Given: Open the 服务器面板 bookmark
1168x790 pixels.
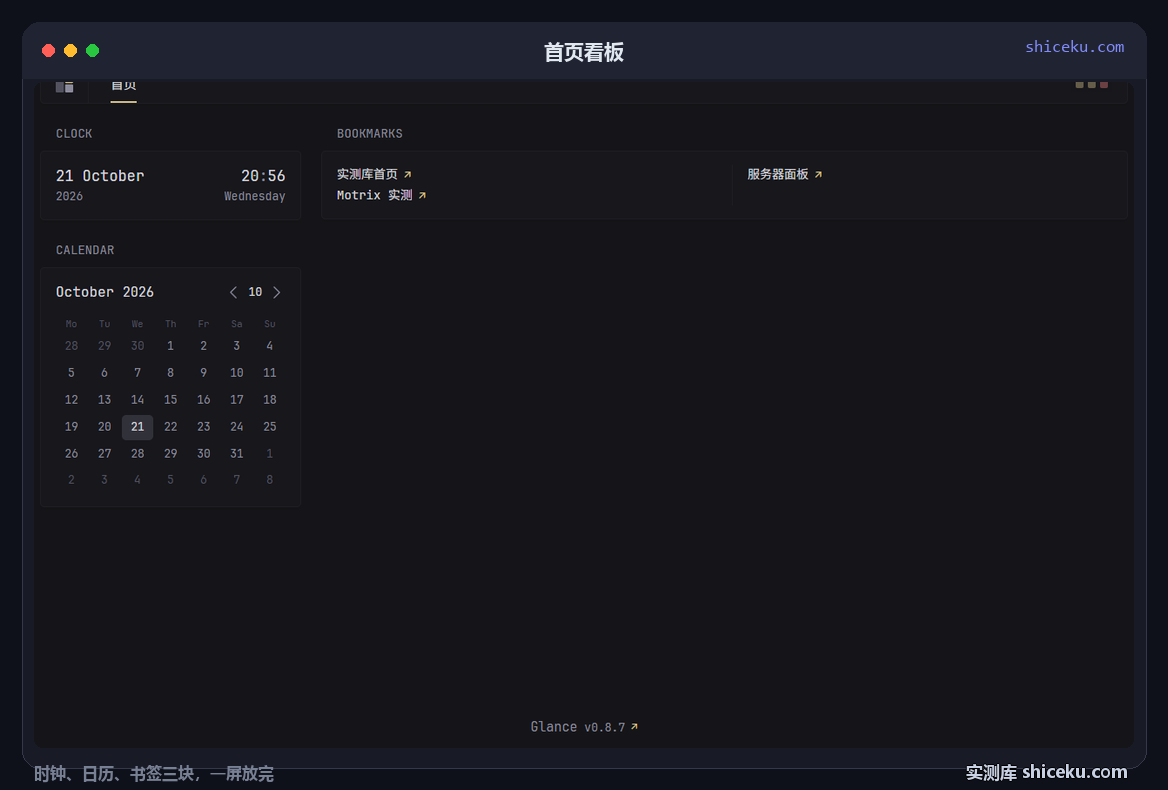Looking at the screenshot, I should [x=778, y=174].
